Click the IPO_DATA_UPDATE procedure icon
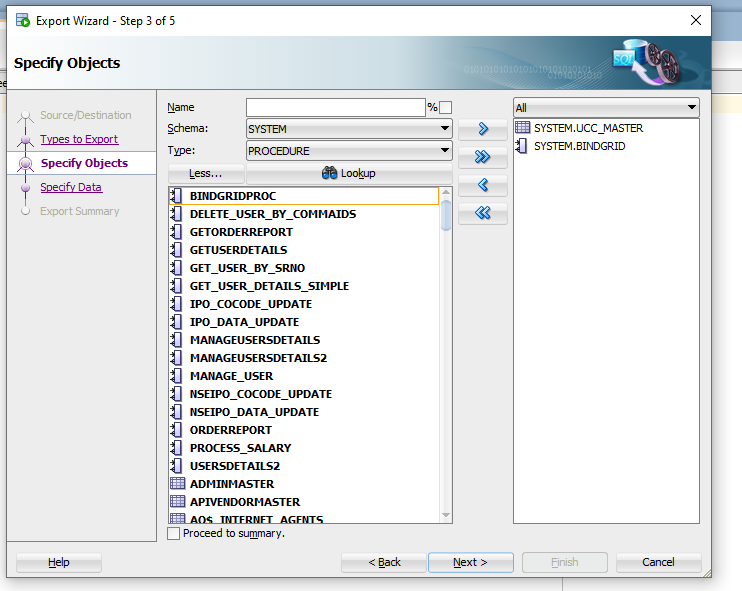The height and width of the screenshot is (591, 742). pyautogui.click(x=177, y=322)
